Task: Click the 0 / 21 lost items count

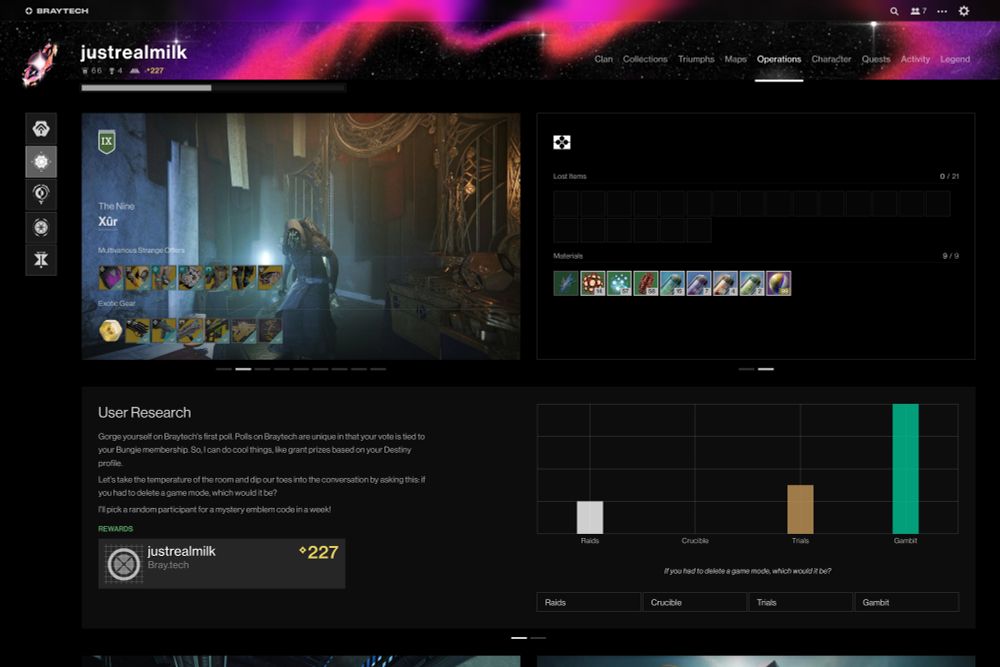Action: [x=949, y=176]
